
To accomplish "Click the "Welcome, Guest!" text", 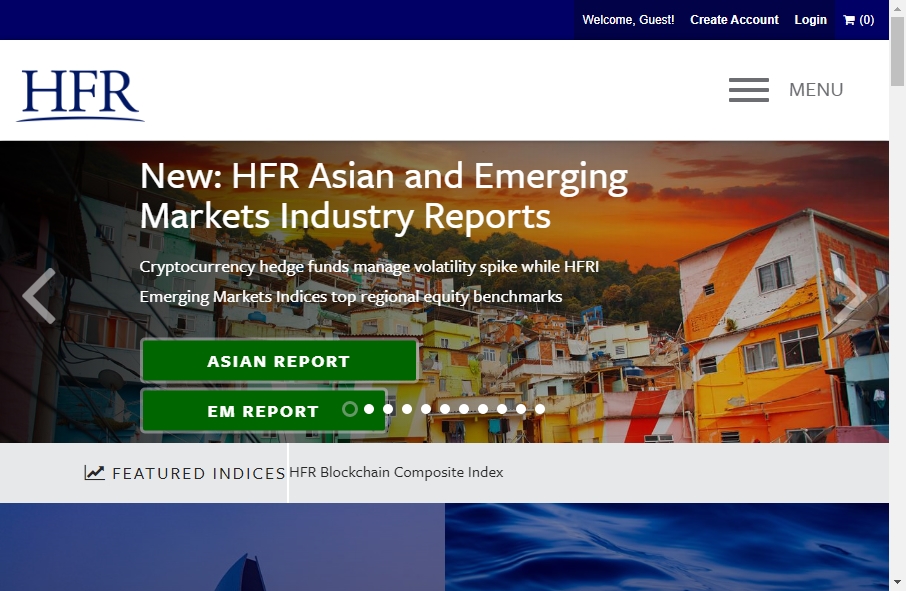I will (628, 20).
